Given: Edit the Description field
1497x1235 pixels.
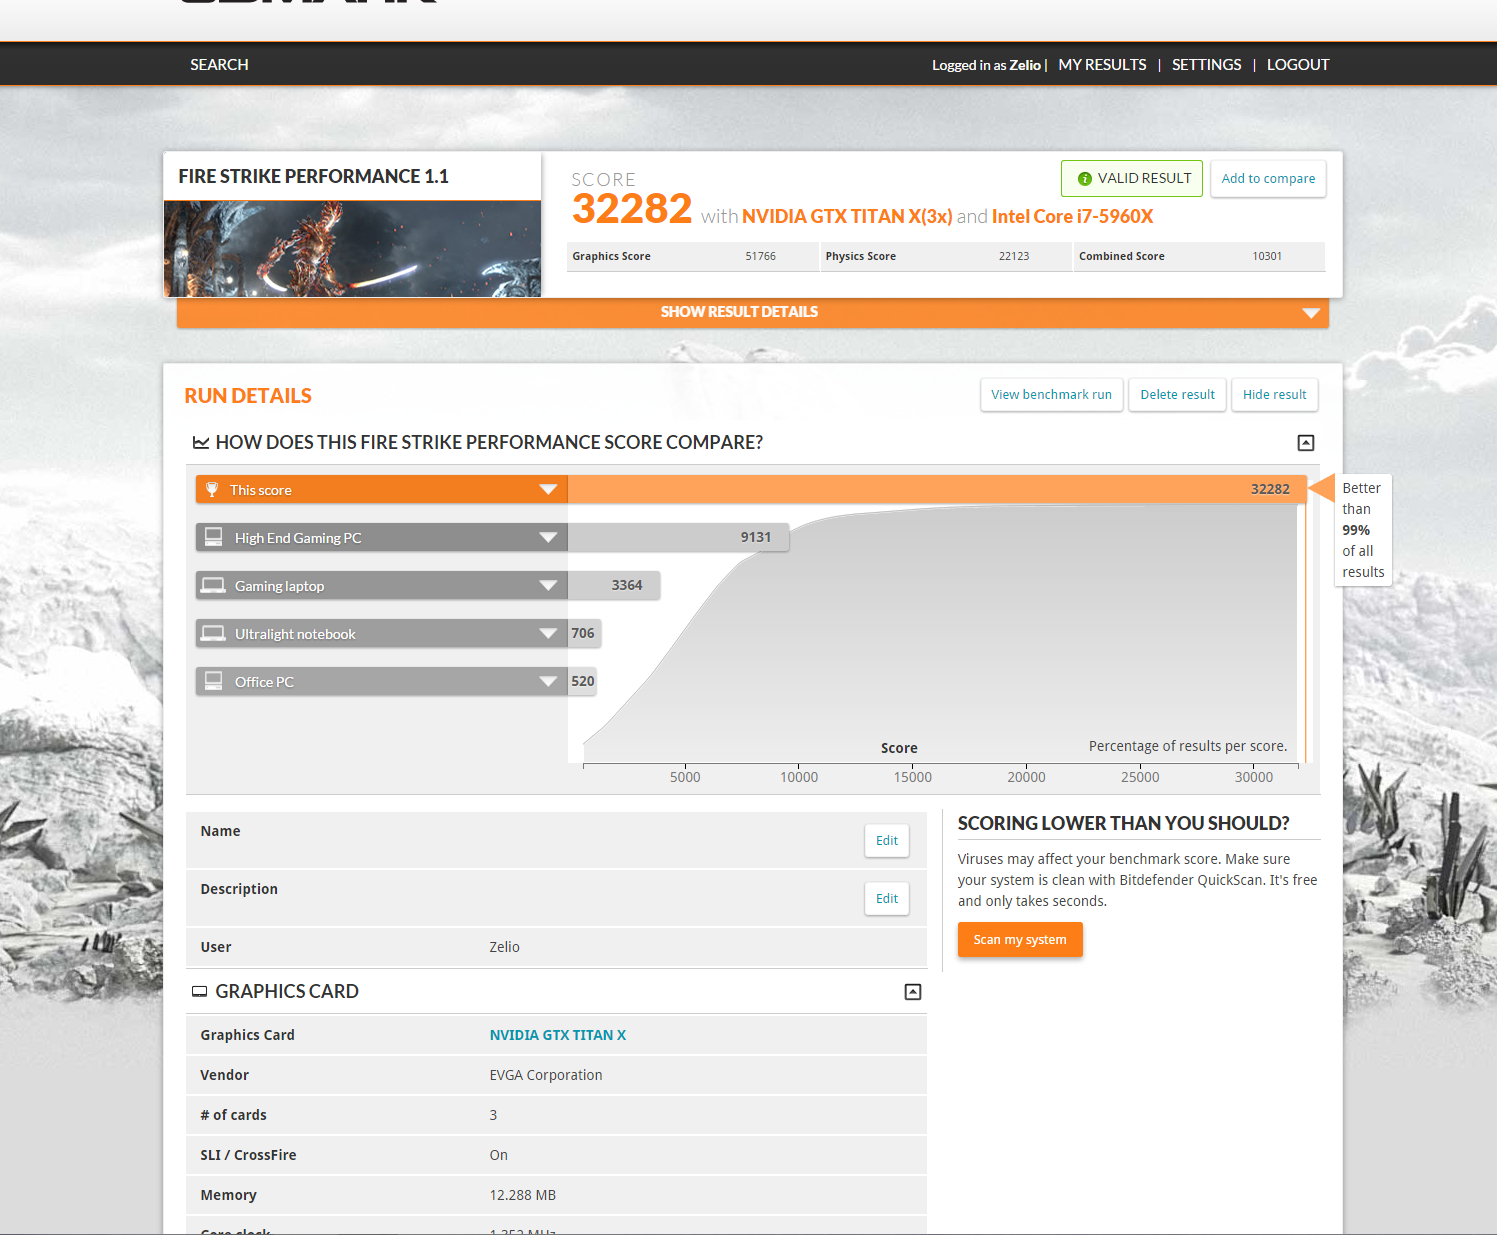Looking at the screenshot, I should pos(887,898).
